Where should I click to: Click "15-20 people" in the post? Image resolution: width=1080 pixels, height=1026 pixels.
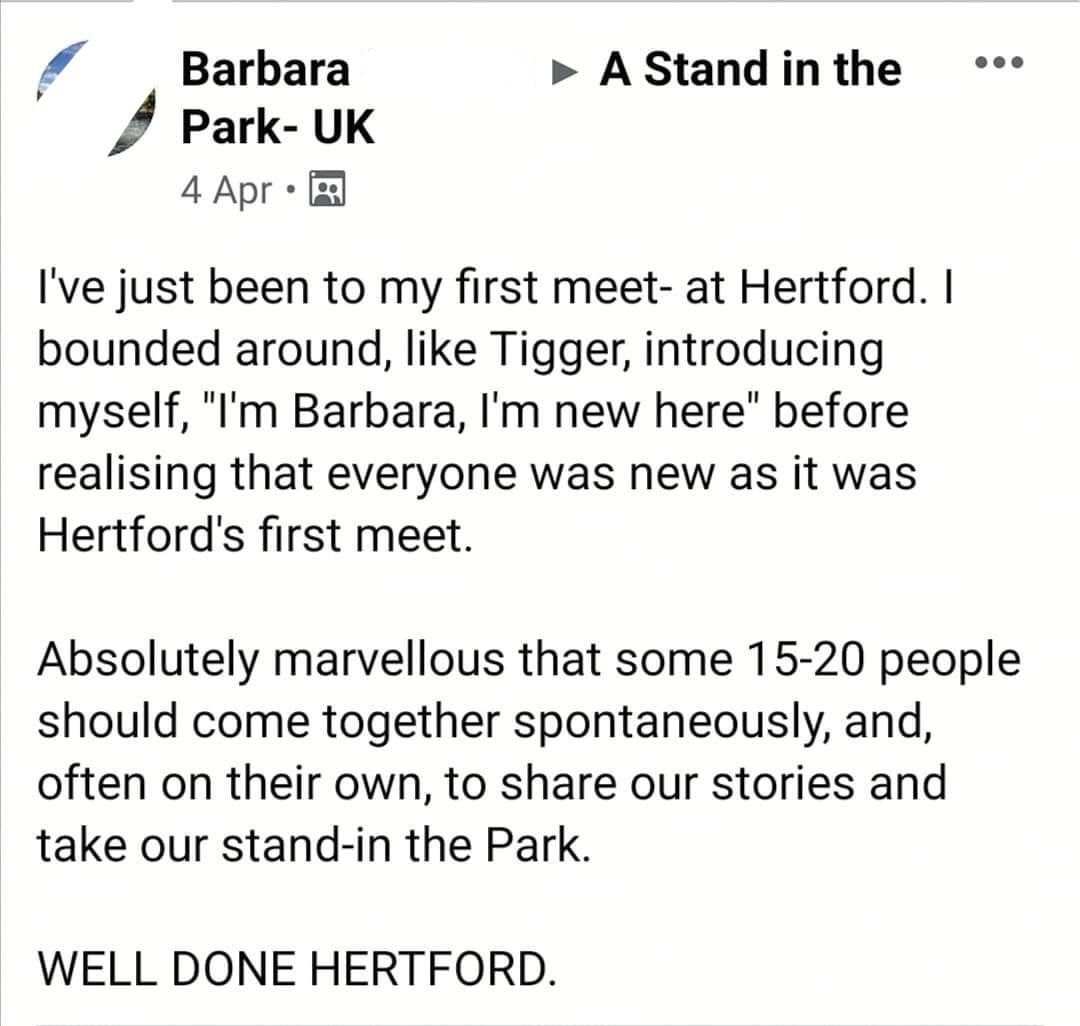[x=883, y=660]
